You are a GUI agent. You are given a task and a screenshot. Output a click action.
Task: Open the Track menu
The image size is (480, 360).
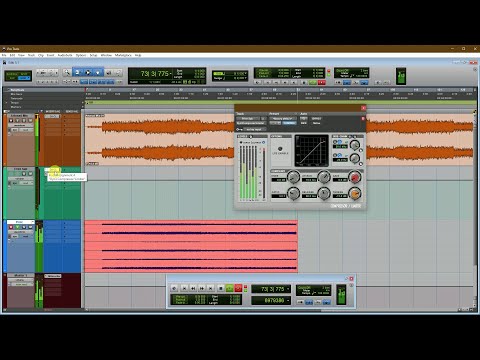point(31,55)
